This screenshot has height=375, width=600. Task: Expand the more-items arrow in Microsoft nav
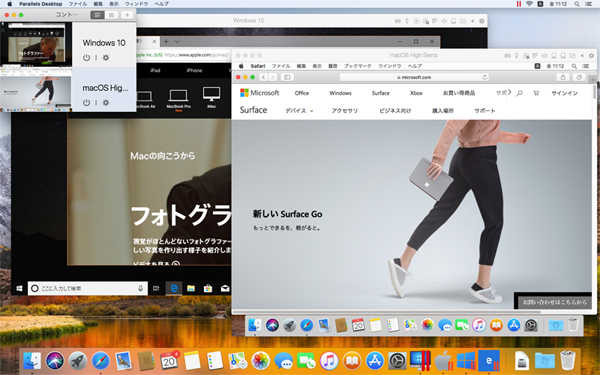[509, 92]
